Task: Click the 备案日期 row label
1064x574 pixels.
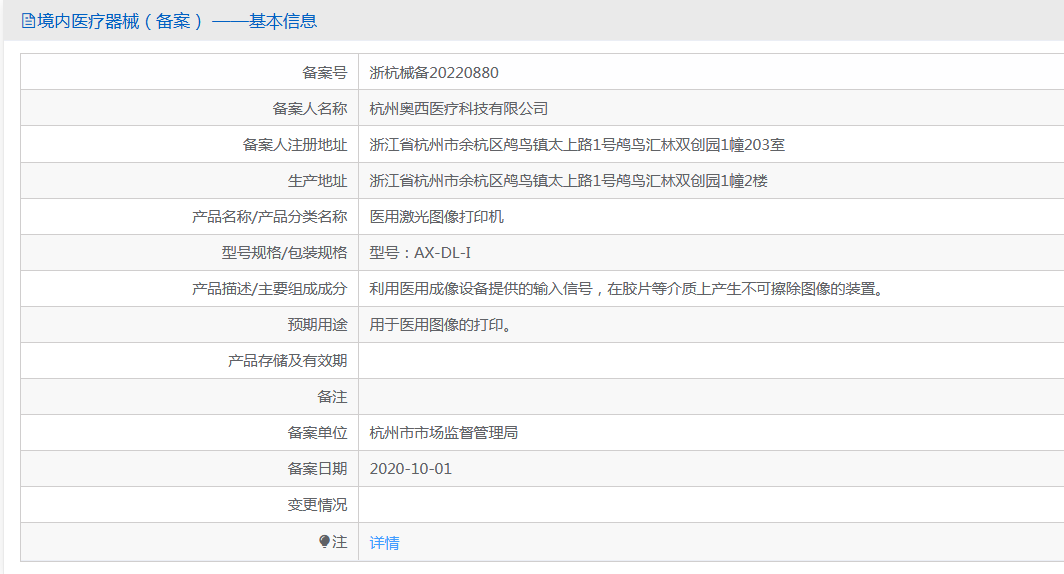Action: point(317,468)
